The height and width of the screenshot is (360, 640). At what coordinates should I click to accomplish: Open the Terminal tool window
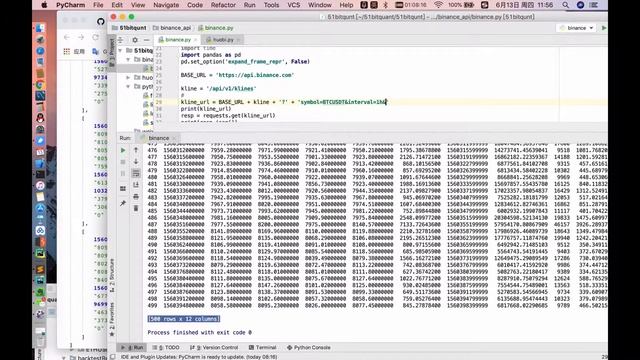click(262, 347)
